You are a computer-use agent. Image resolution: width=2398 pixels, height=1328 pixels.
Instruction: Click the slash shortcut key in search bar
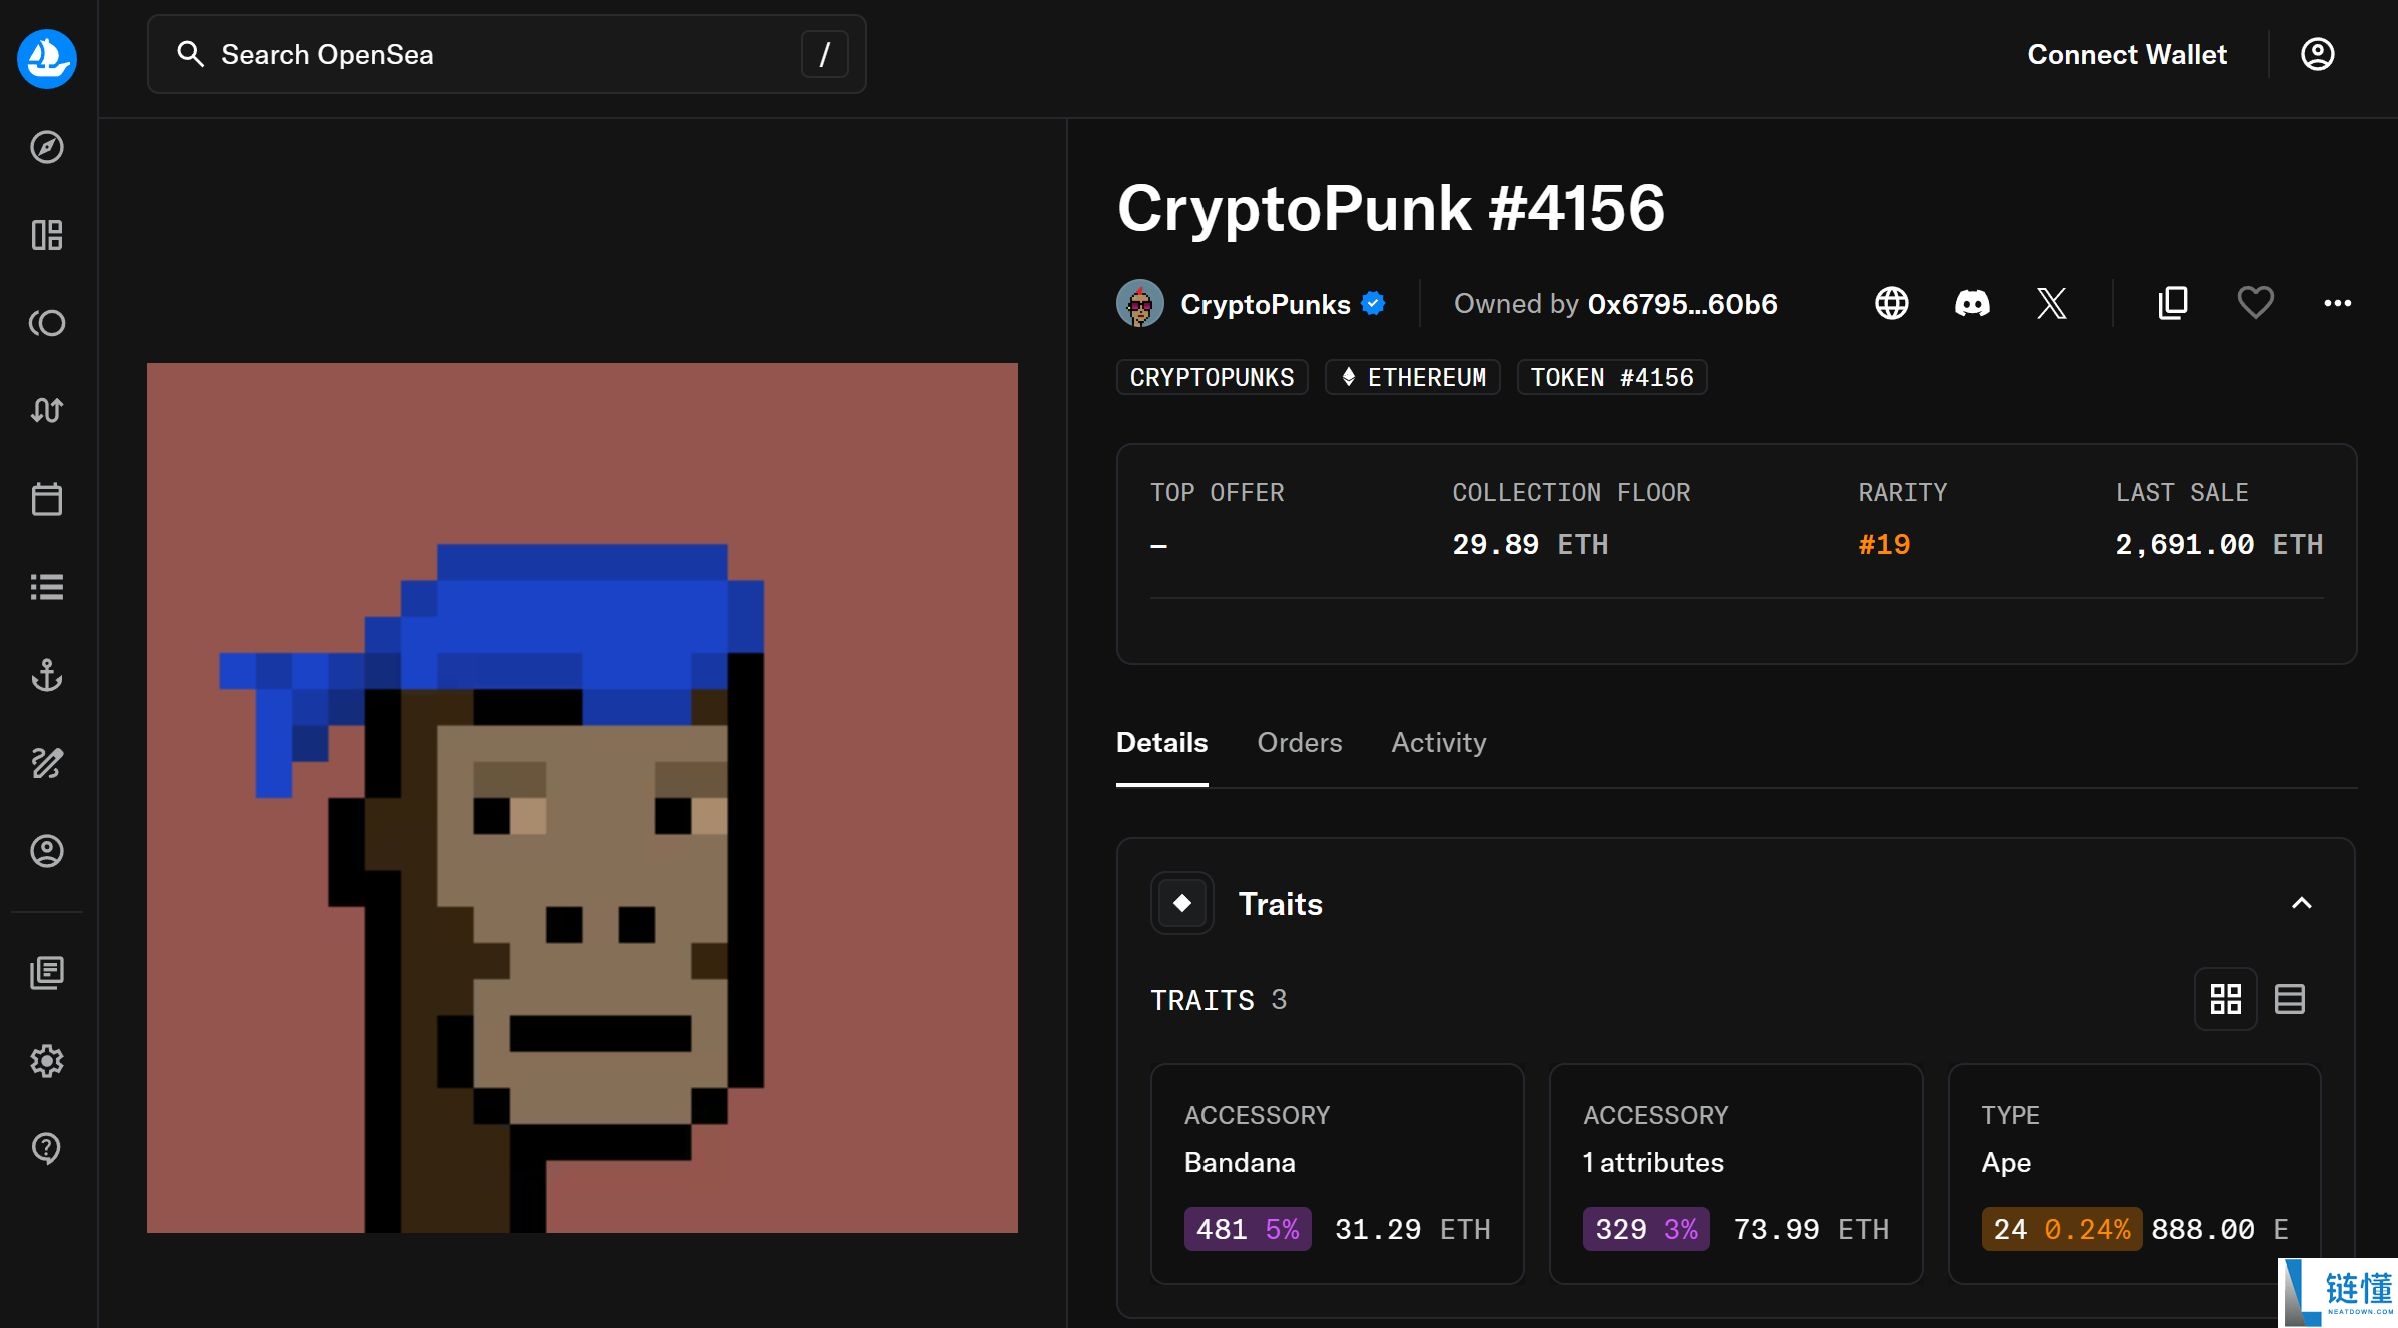tap(825, 54)
